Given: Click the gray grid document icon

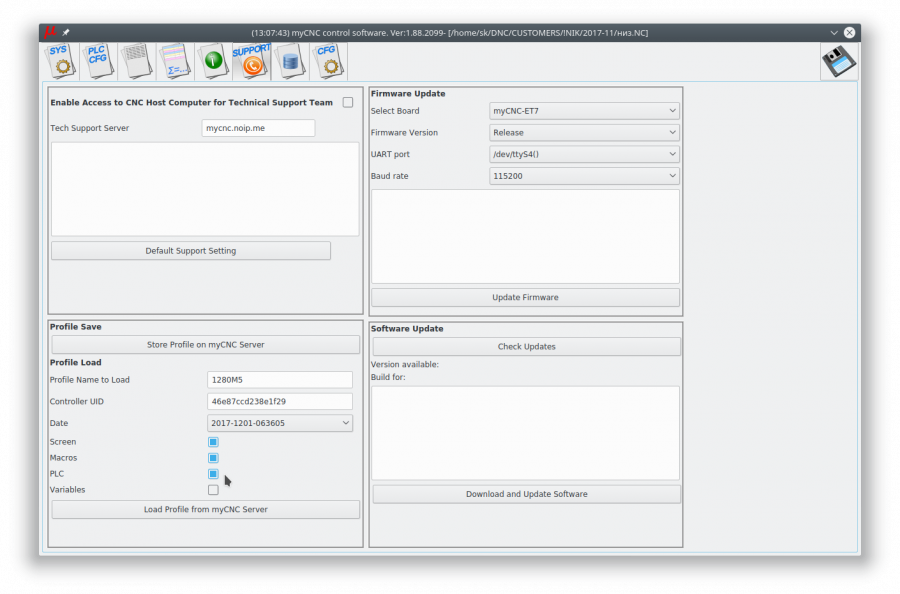Looking at the screenshot, I should point(136,61).
